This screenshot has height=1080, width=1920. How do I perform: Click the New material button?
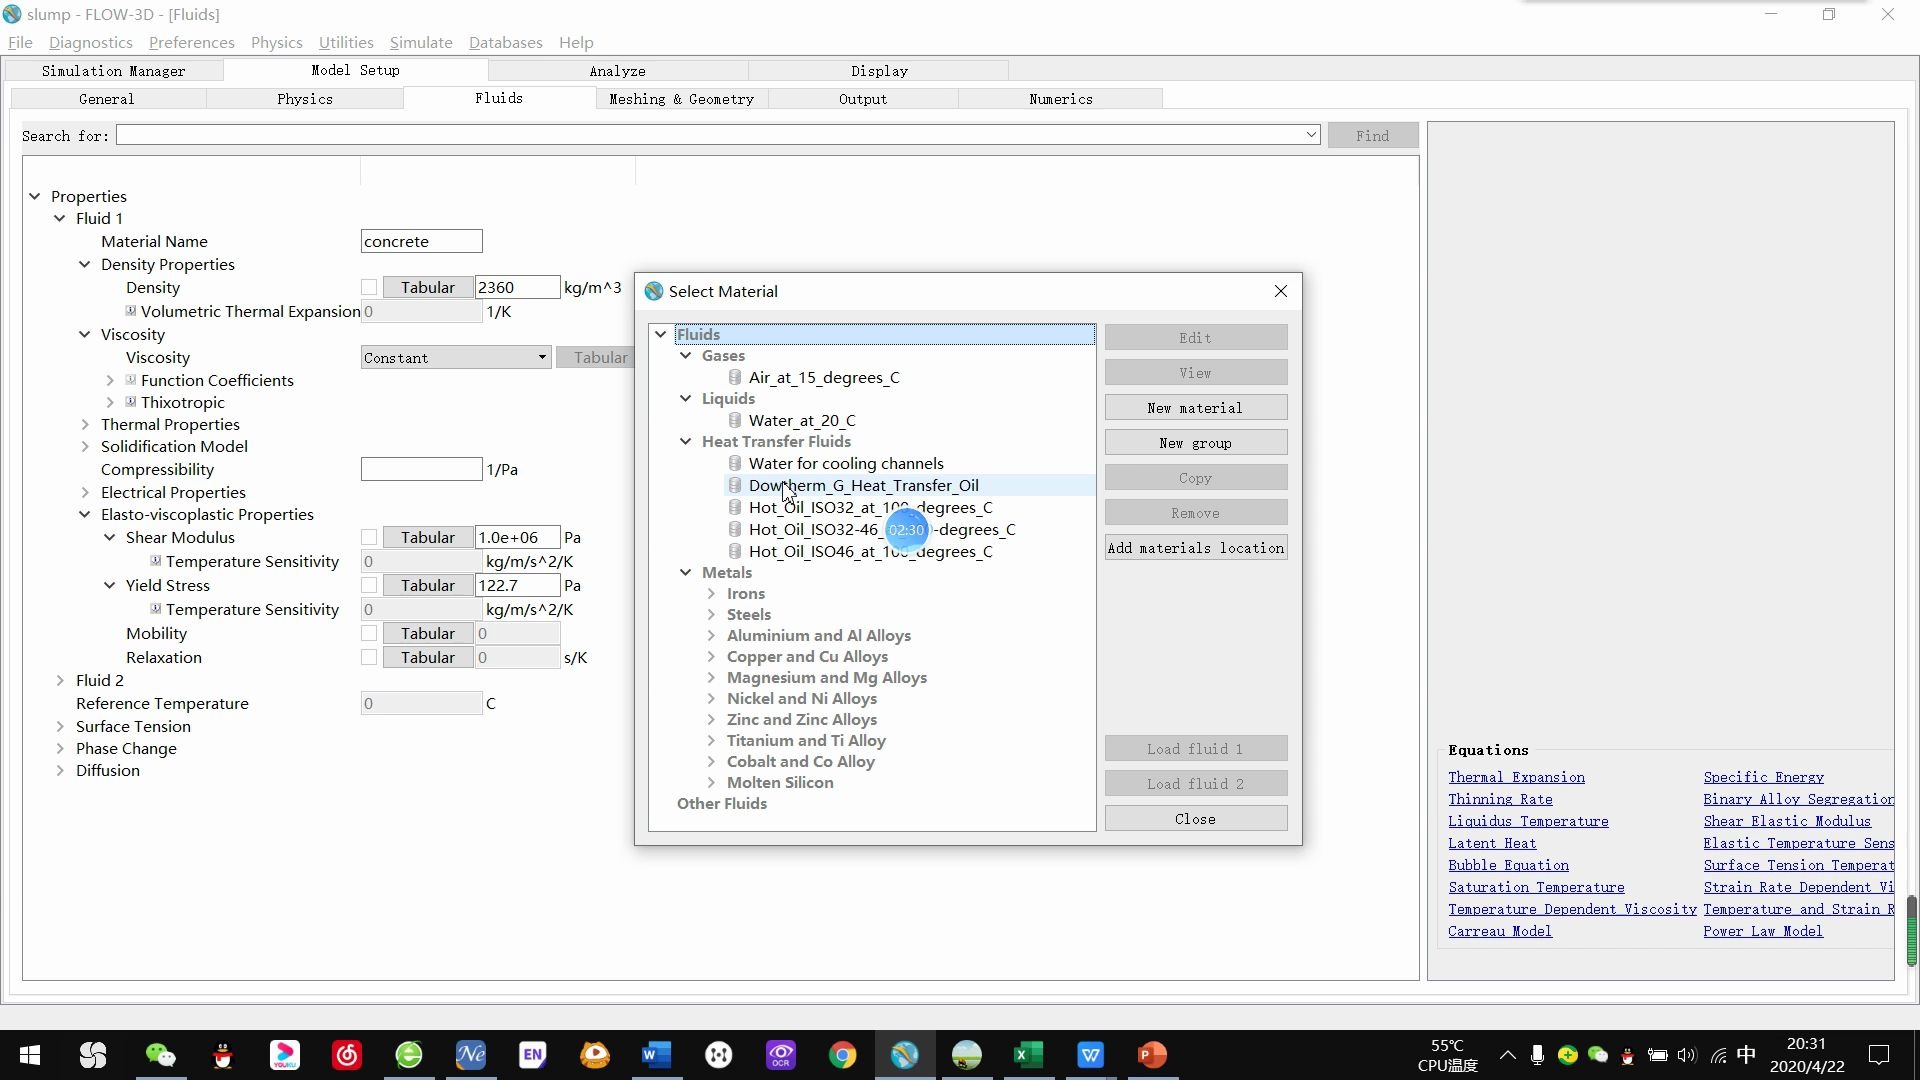point(1195,408)
